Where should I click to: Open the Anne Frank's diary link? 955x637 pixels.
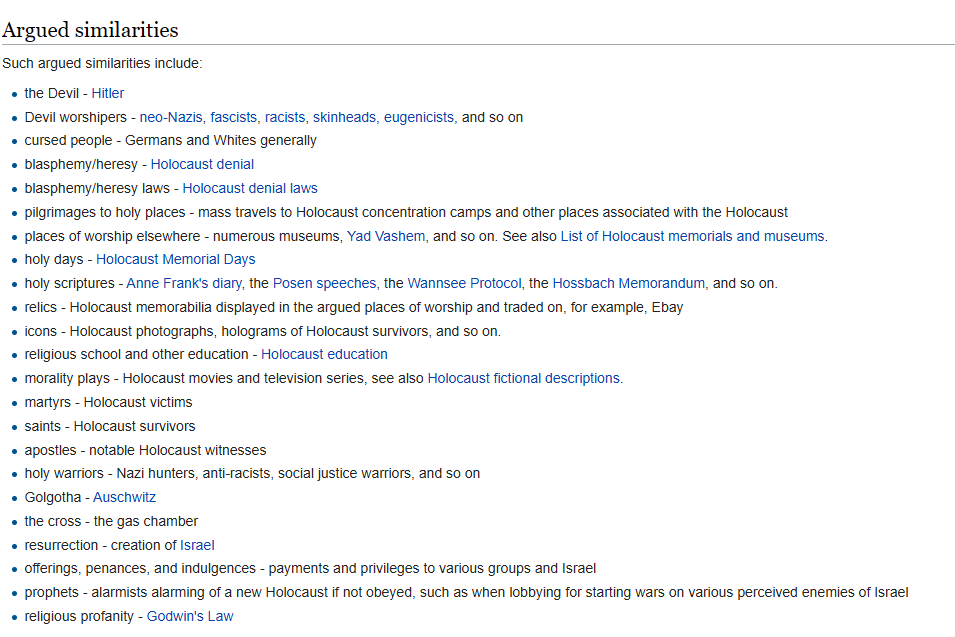point(184,283)
